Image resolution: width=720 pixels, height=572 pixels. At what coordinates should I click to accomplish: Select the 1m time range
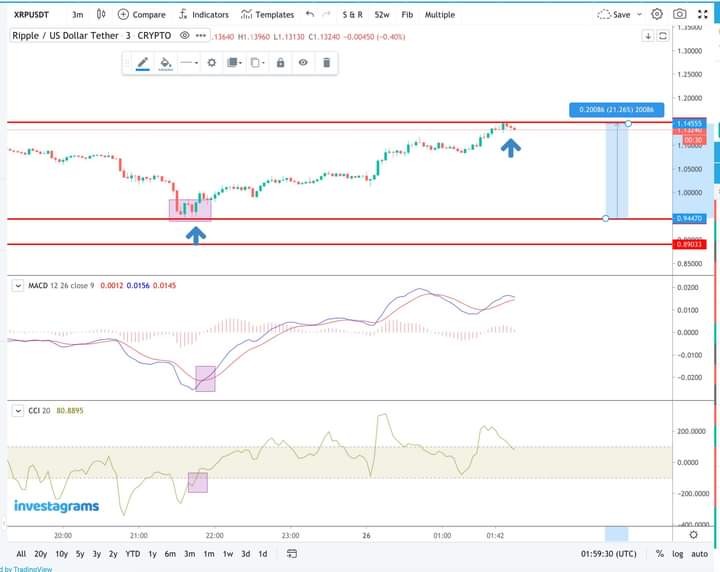tap(209, 554)
